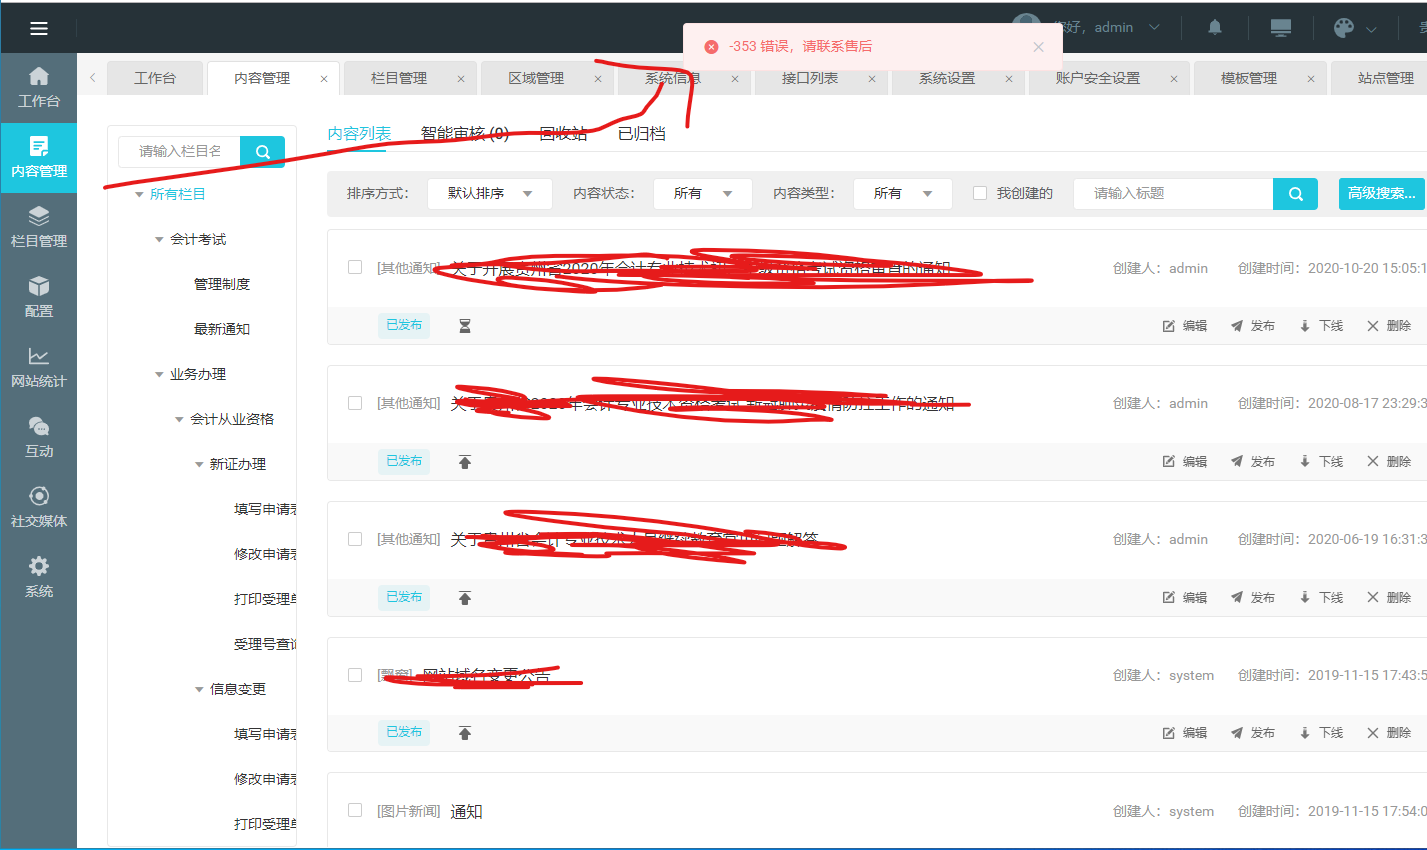The width and height of the screenshot is (1427, 850).
Task: Click the title search magnifier button
Action: click(1296, 194)
